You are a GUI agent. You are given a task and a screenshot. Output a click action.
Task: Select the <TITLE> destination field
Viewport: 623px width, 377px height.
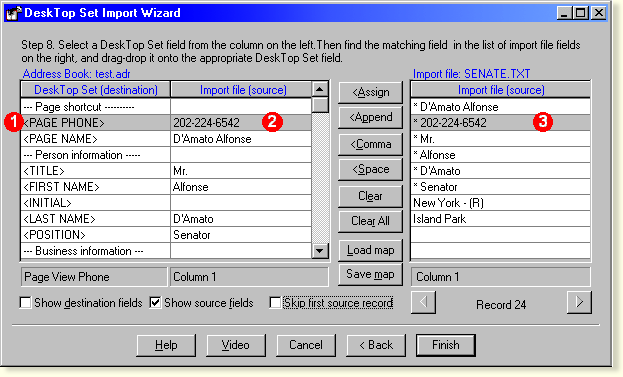click(x=95, y=171)
